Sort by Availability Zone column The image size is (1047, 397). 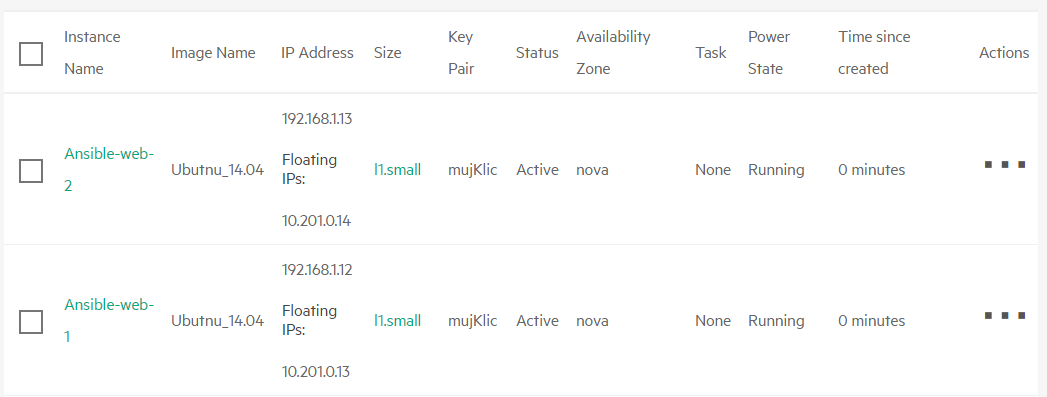613,53
